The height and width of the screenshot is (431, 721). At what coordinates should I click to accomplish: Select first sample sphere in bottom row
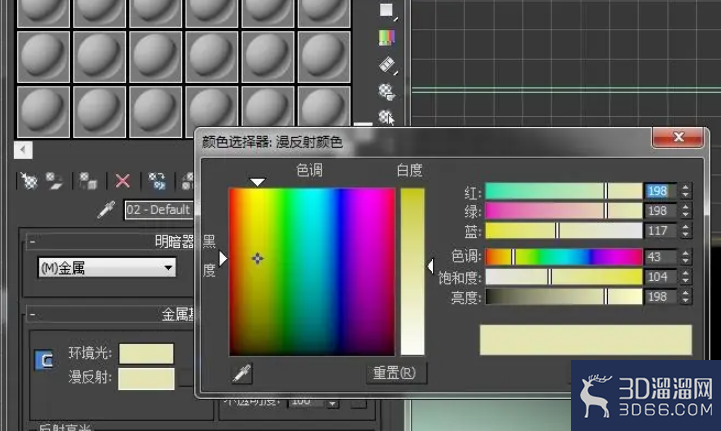(44, 112)
